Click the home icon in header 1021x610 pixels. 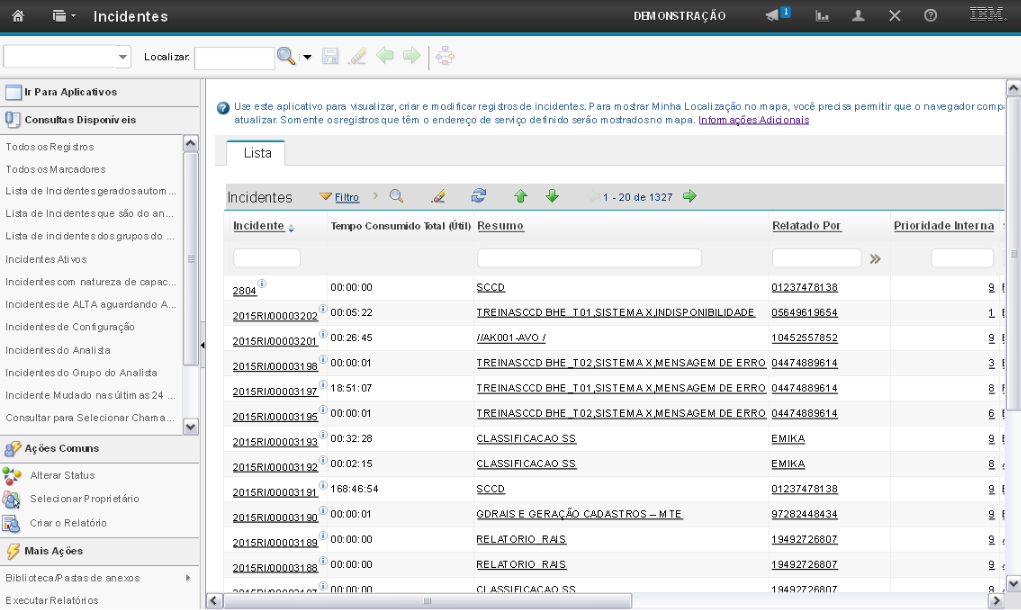pos(18,16)
